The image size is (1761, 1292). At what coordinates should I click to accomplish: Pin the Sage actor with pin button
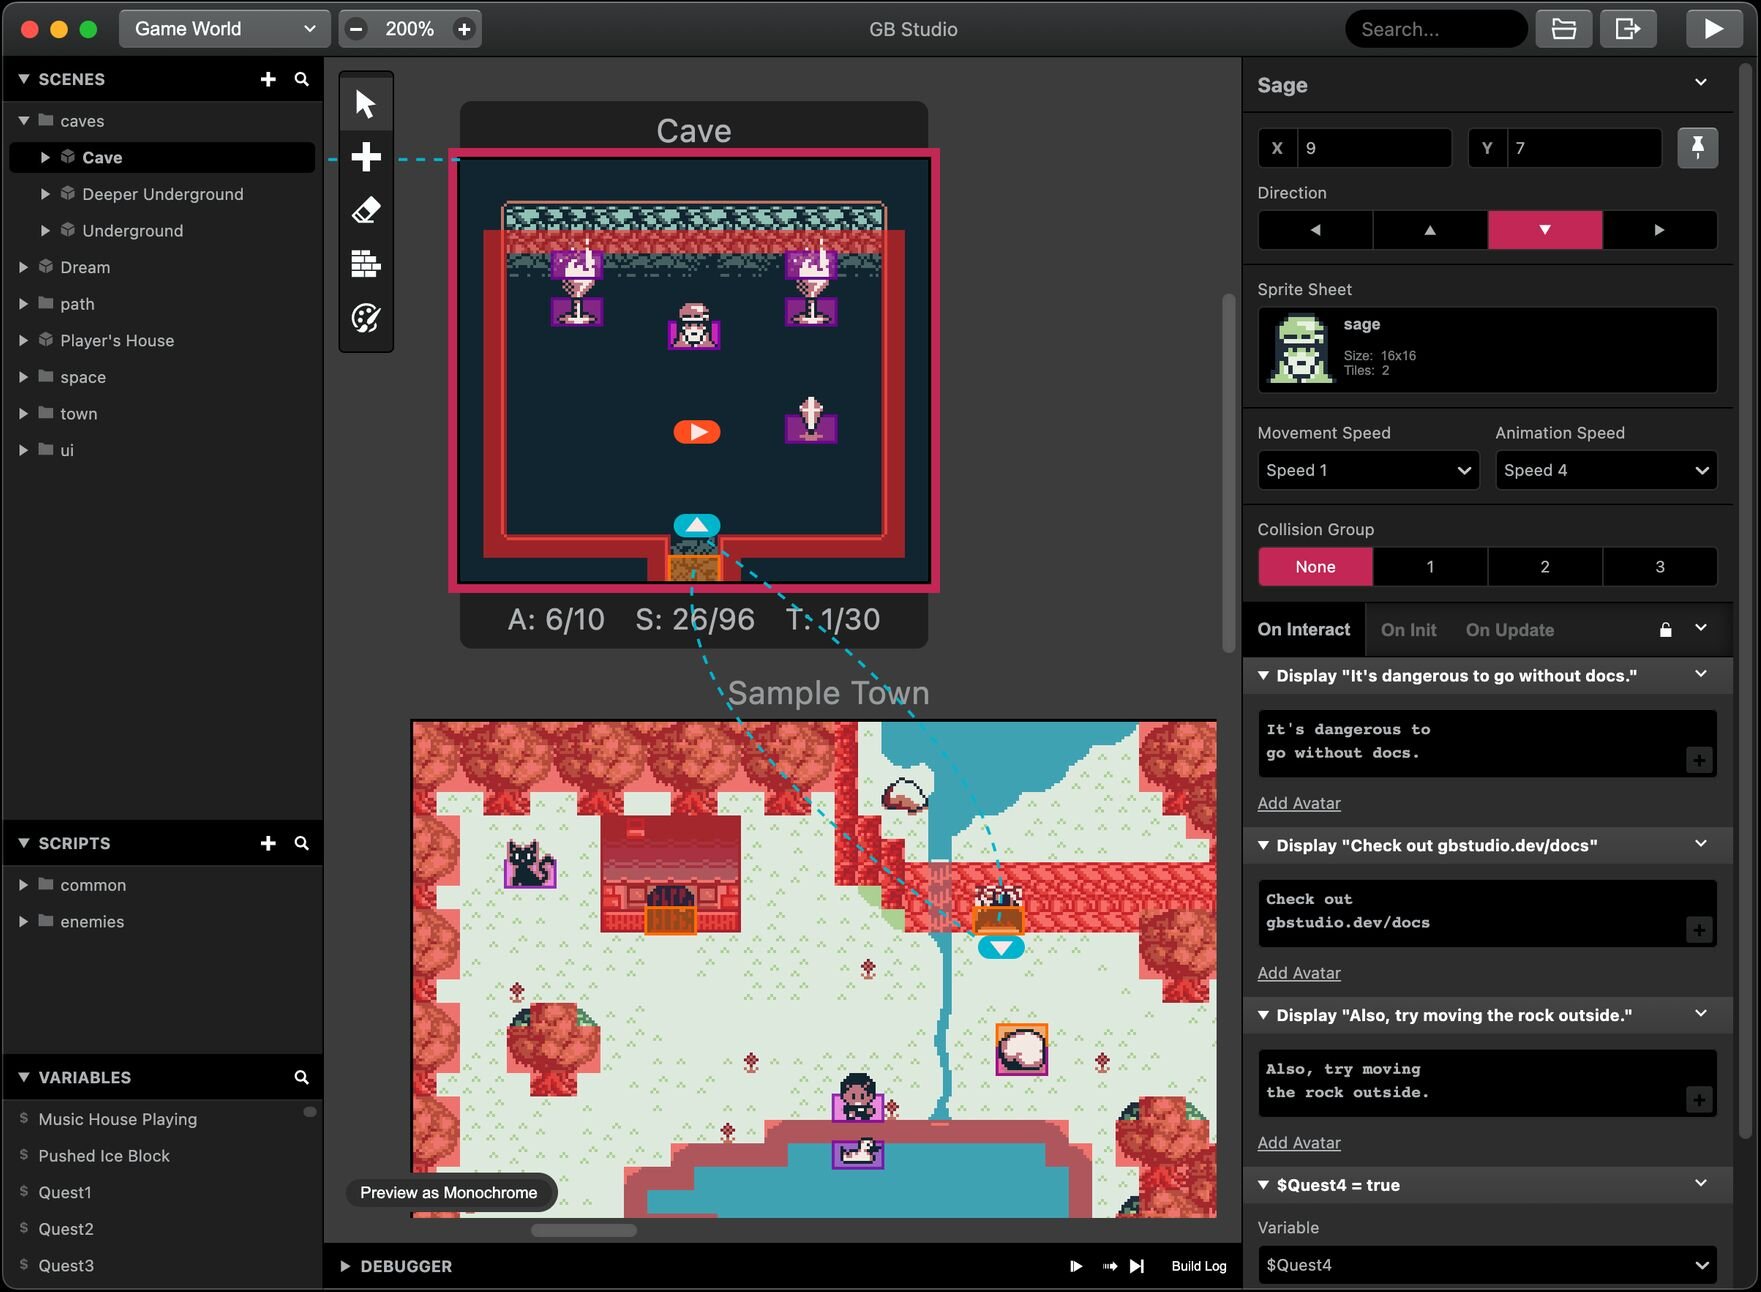pos(1697,148)
